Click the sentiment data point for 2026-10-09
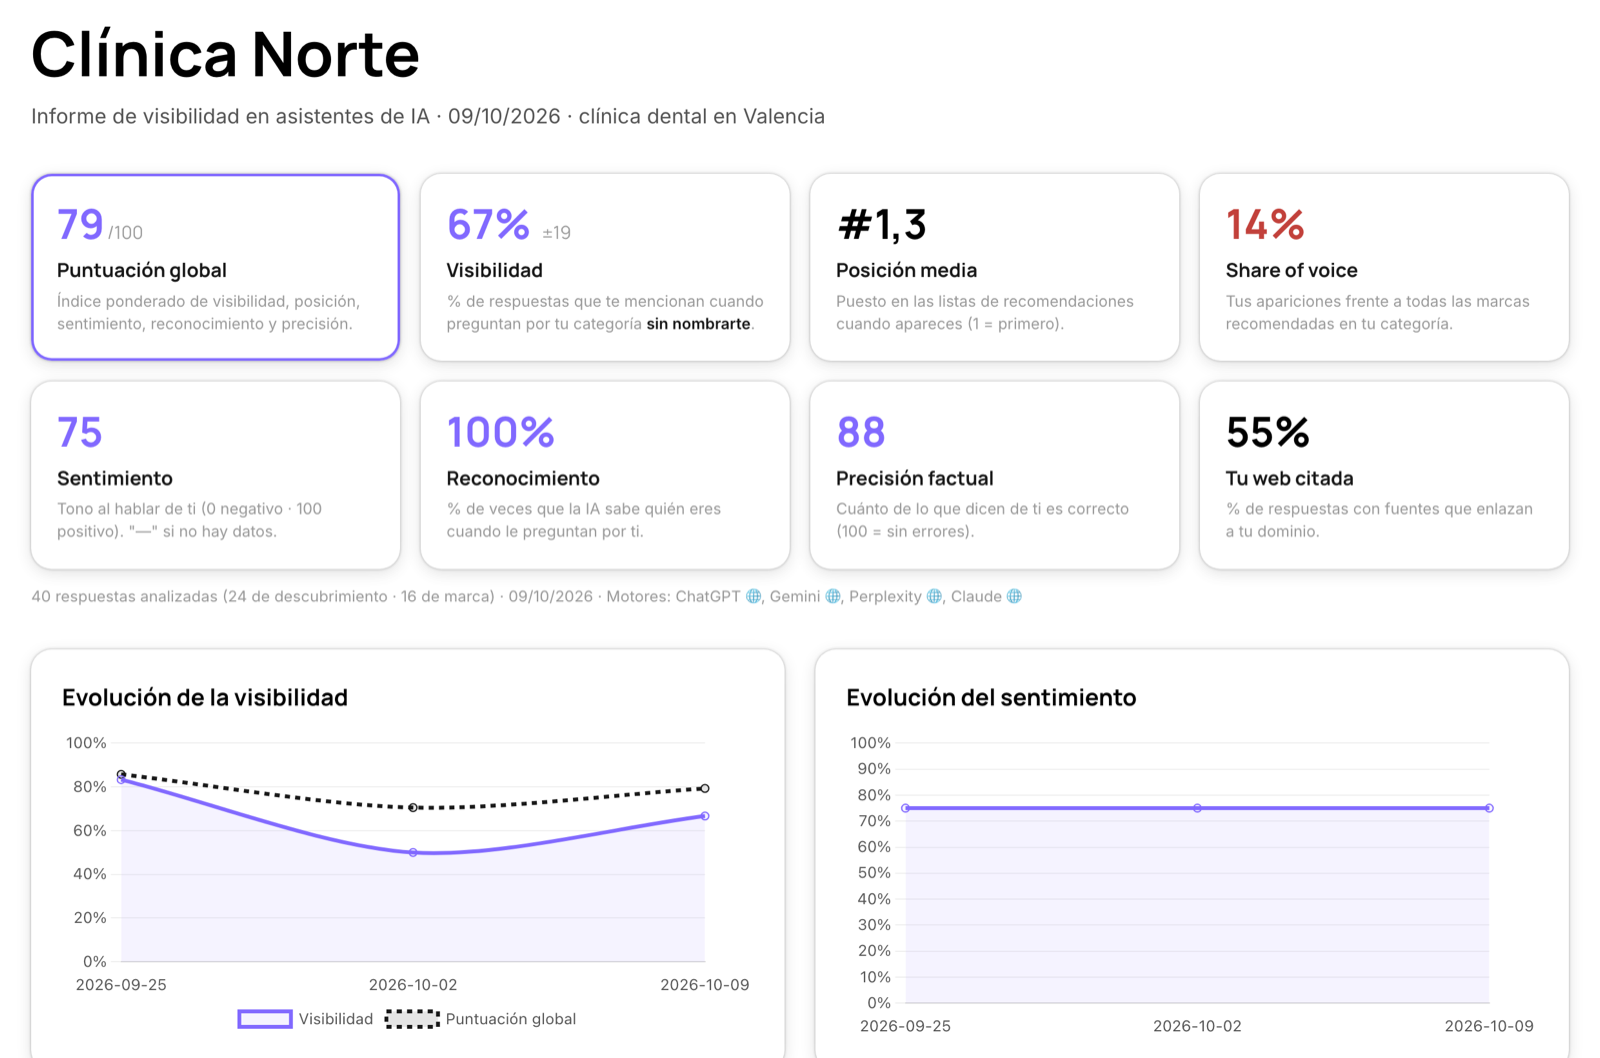This screenshot has height=1058, width=1600. click(1489, 808)
